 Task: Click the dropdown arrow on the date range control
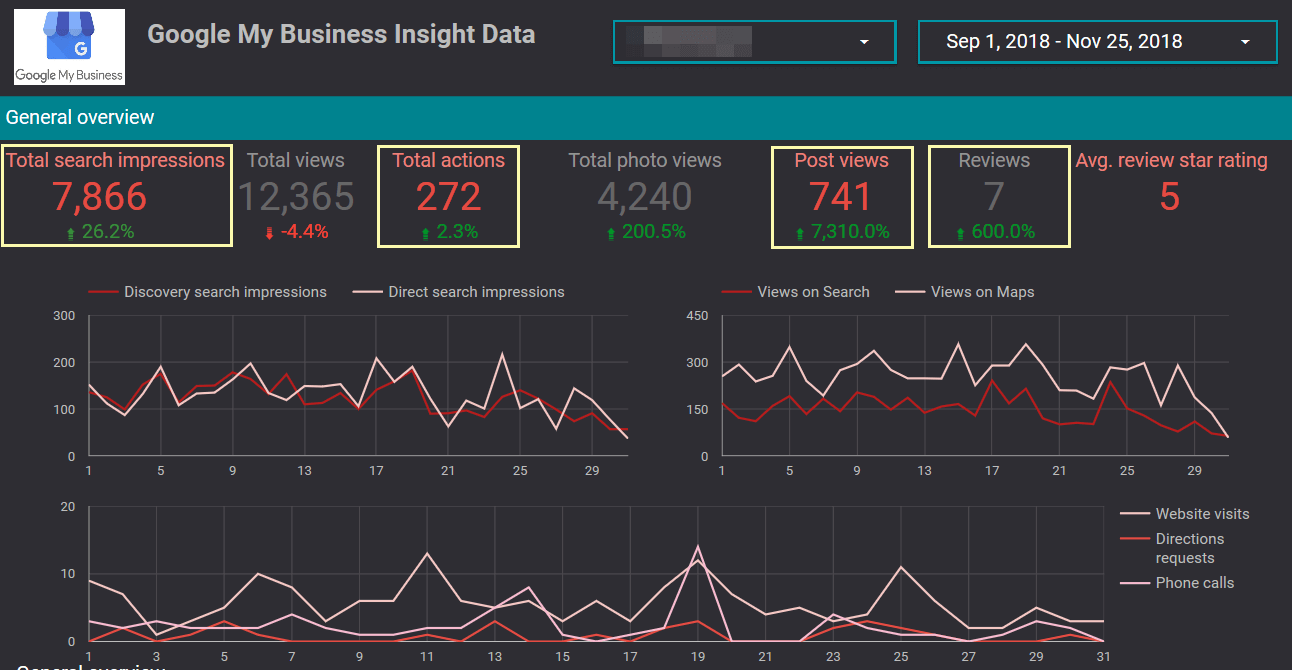(1244, 41)
